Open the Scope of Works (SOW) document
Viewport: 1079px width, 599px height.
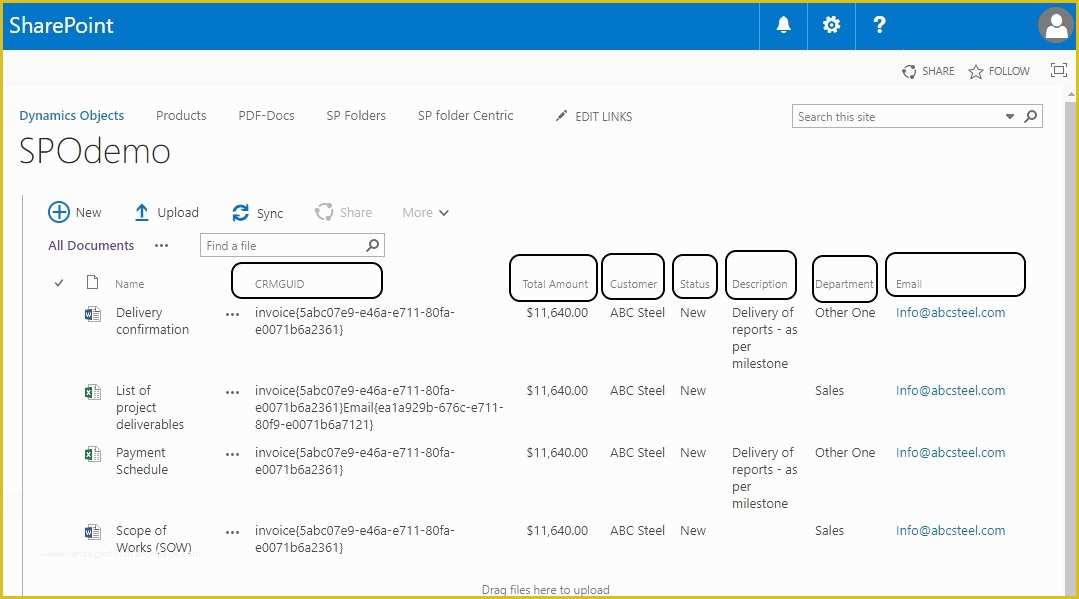pyautogui.click(x=153, y=538)
